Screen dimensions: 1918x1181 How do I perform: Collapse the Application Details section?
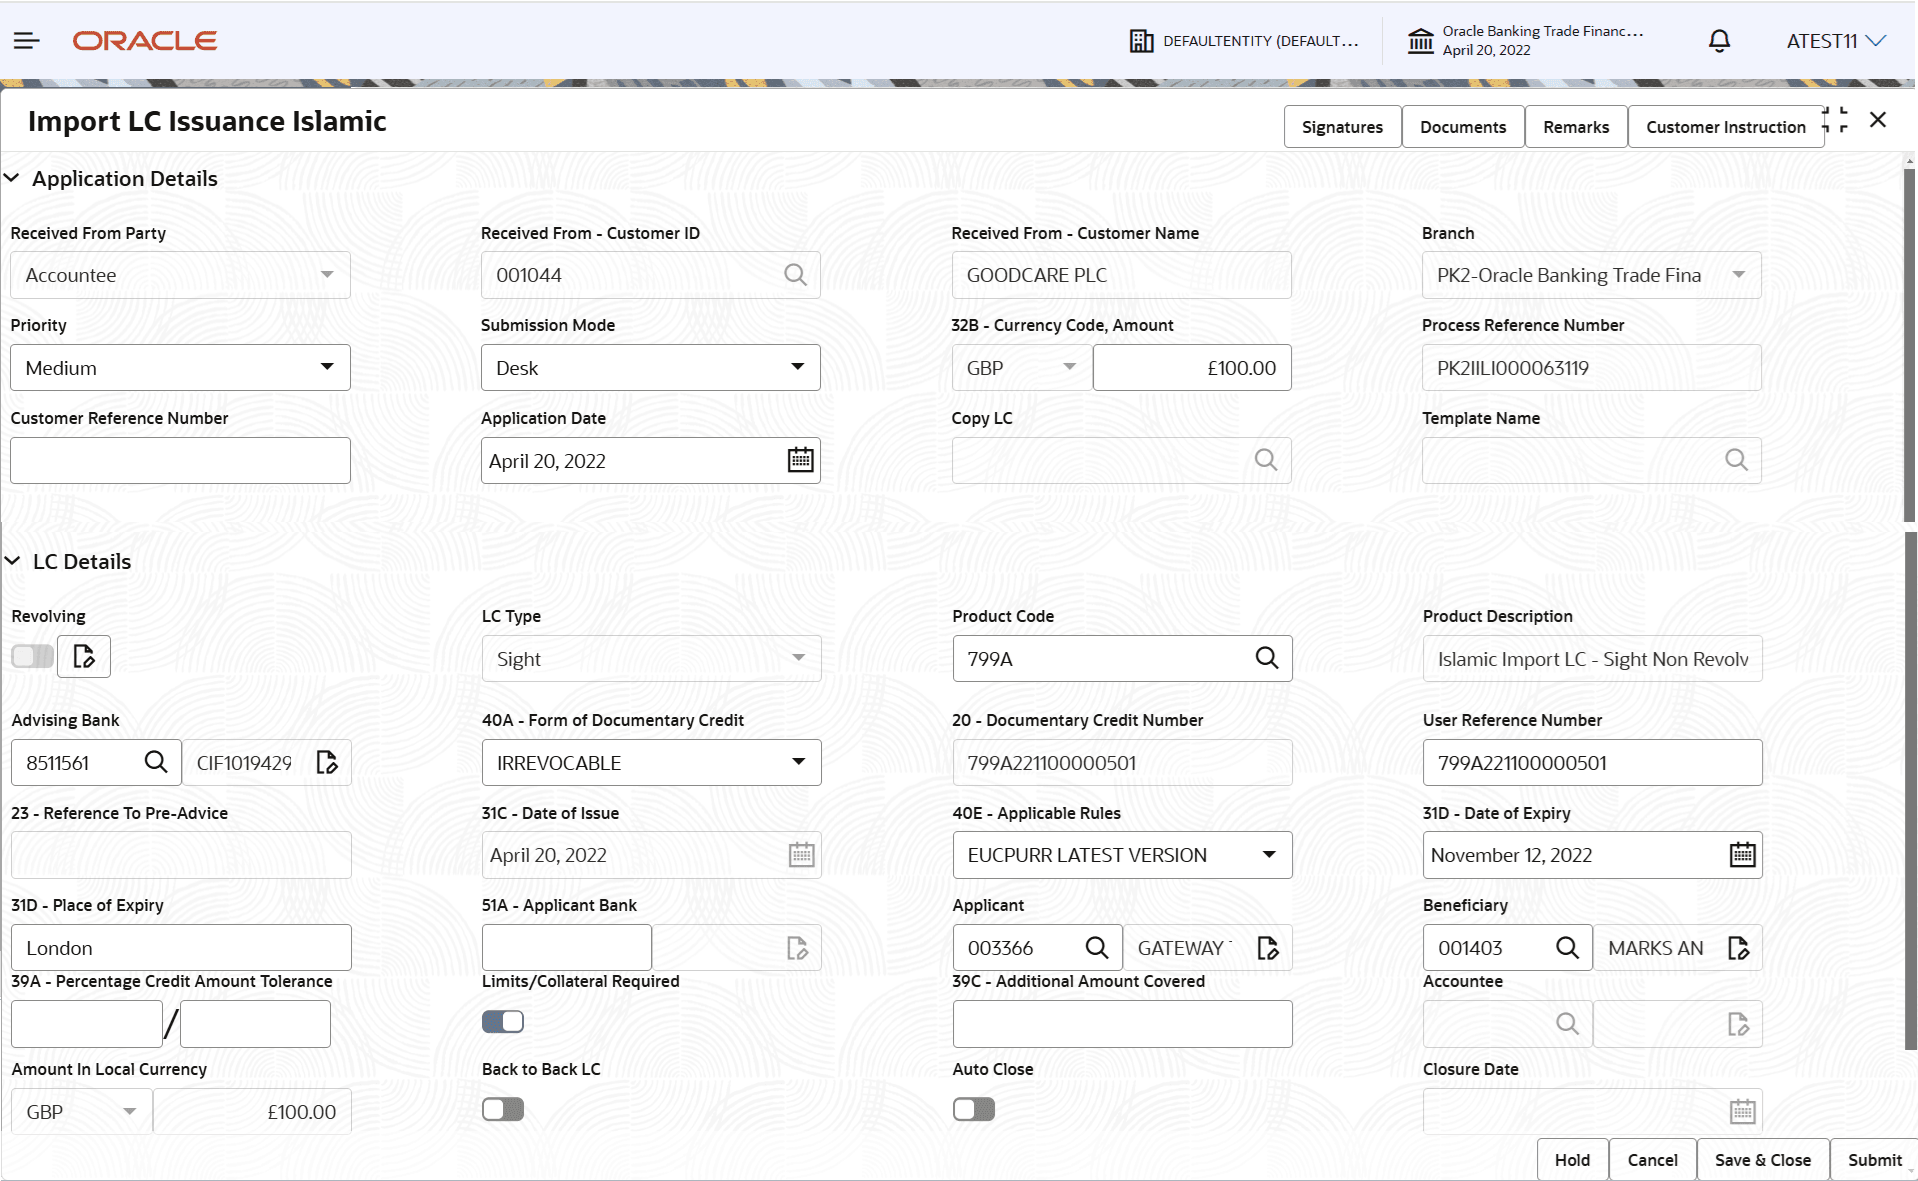[12, 178]
